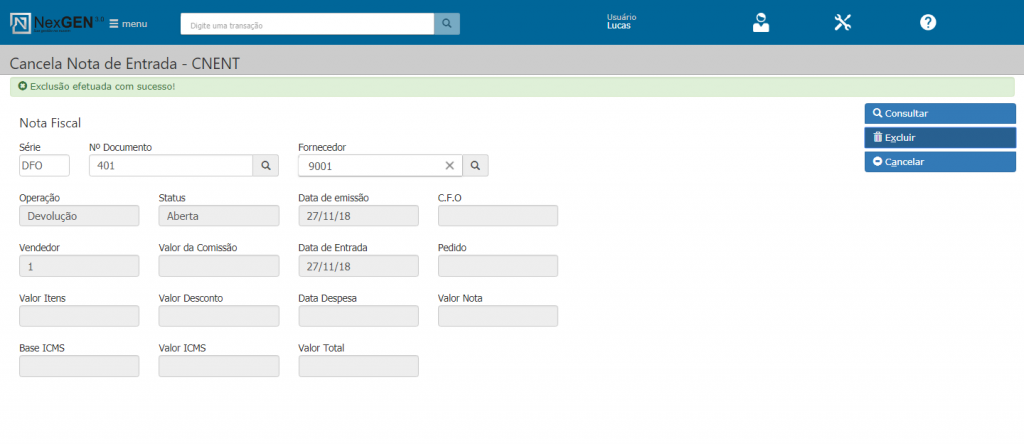Viewport: 1024px width, 444px height.
Task: Click the Usuário Lucas label
Action: coord(621,22)
